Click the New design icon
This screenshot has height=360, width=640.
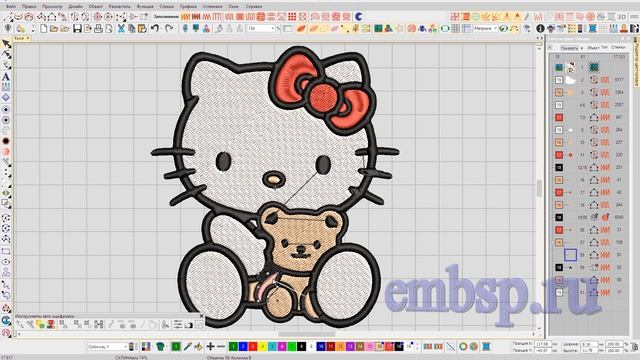click(44, 29)
